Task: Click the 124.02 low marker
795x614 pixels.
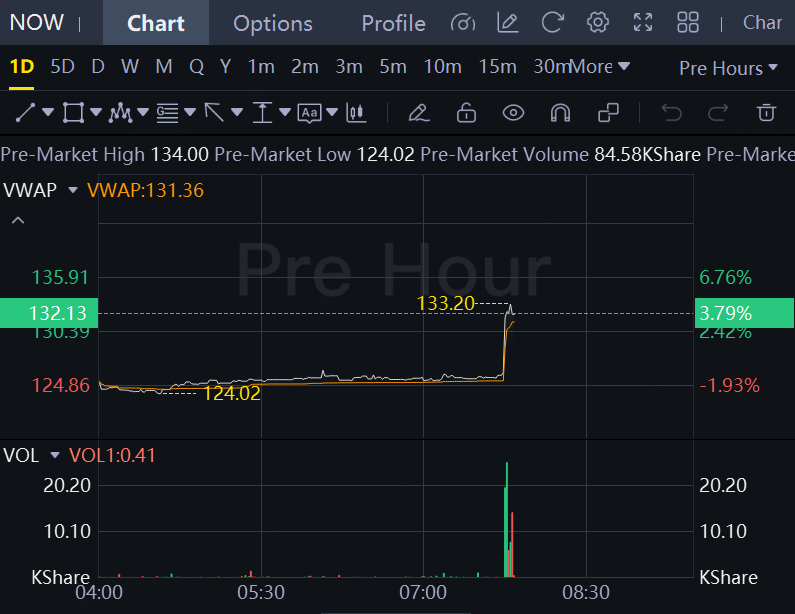Action: (232, 393)
